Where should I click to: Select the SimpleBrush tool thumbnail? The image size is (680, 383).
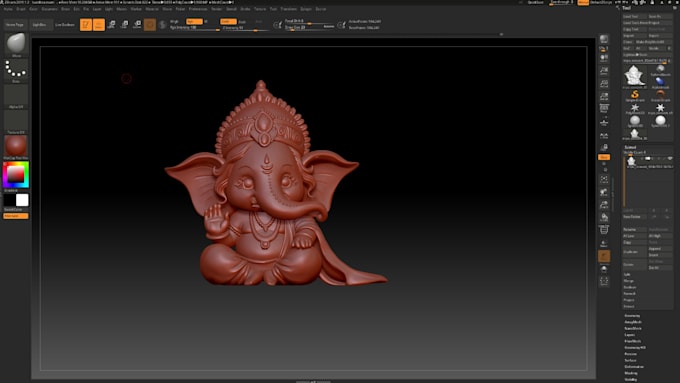(635, 95)
